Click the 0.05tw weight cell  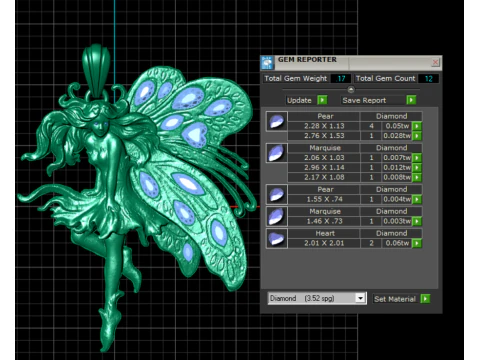point(397,126)
